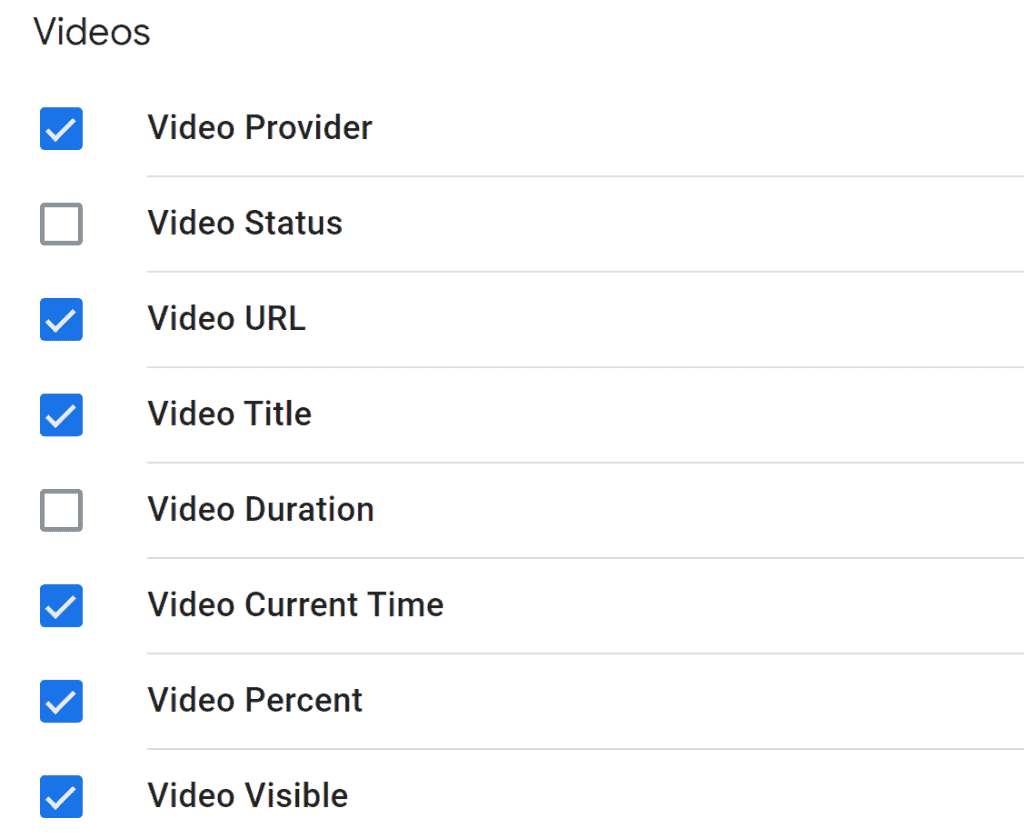Re-enable the Video Duration variable
Image resolution: width=1024 pixels, height=838 pixels.
[x=61, y=511]
